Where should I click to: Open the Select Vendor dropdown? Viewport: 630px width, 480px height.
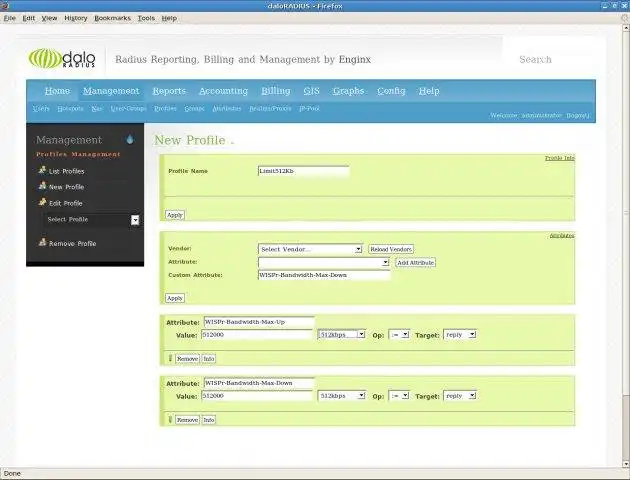[x=310, y=249]
